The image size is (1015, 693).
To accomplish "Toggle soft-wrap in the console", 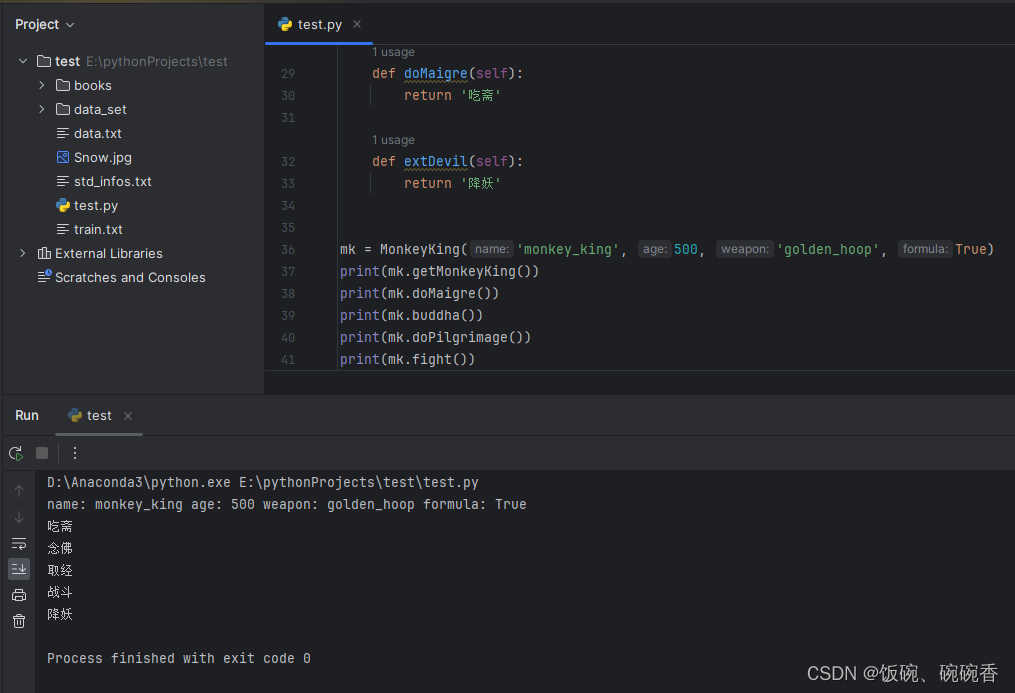I will pyautogui.click(x=19, y=544).
